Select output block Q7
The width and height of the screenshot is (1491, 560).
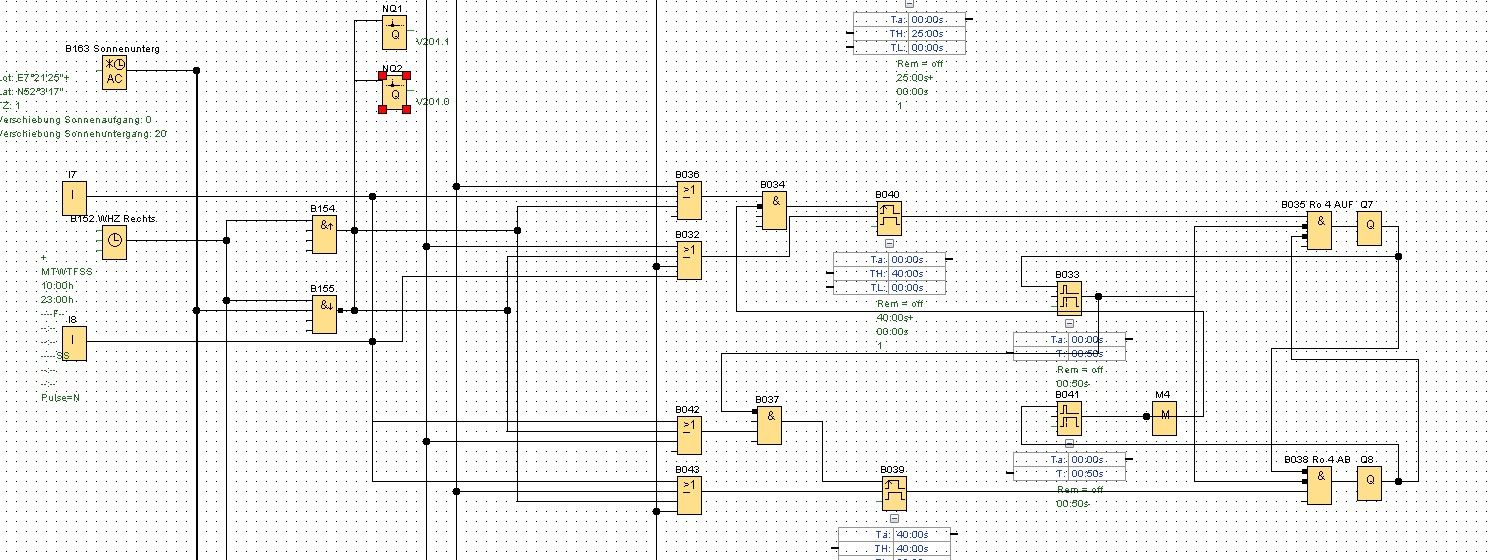tap(1369, 226)
